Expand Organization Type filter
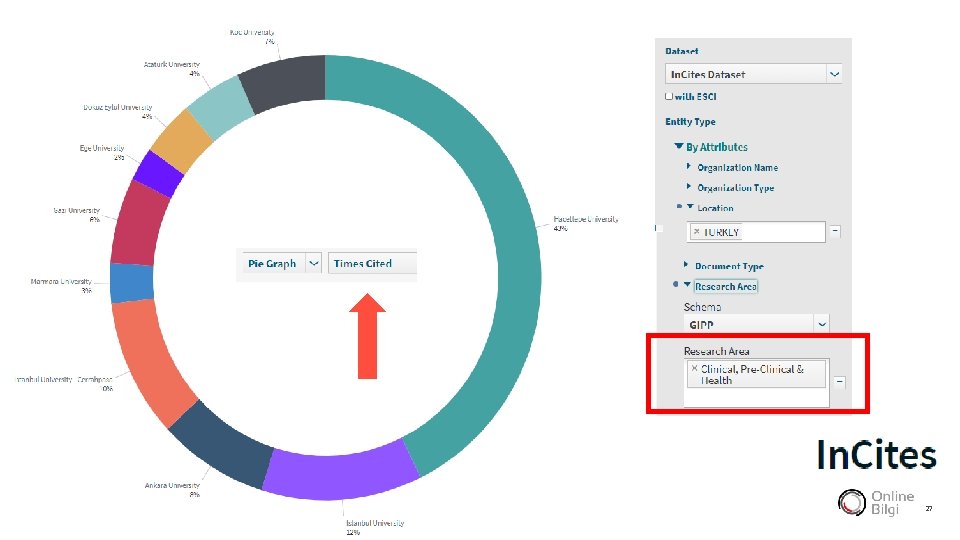The width and height of the screenshot is (960, 540). [x=689, y=187]
